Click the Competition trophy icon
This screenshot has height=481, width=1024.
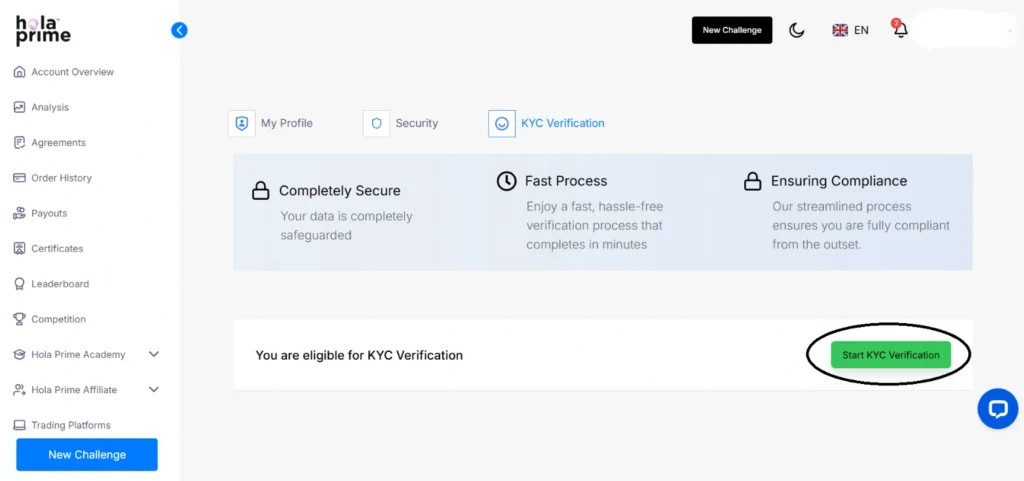click(x=20, y=319)
